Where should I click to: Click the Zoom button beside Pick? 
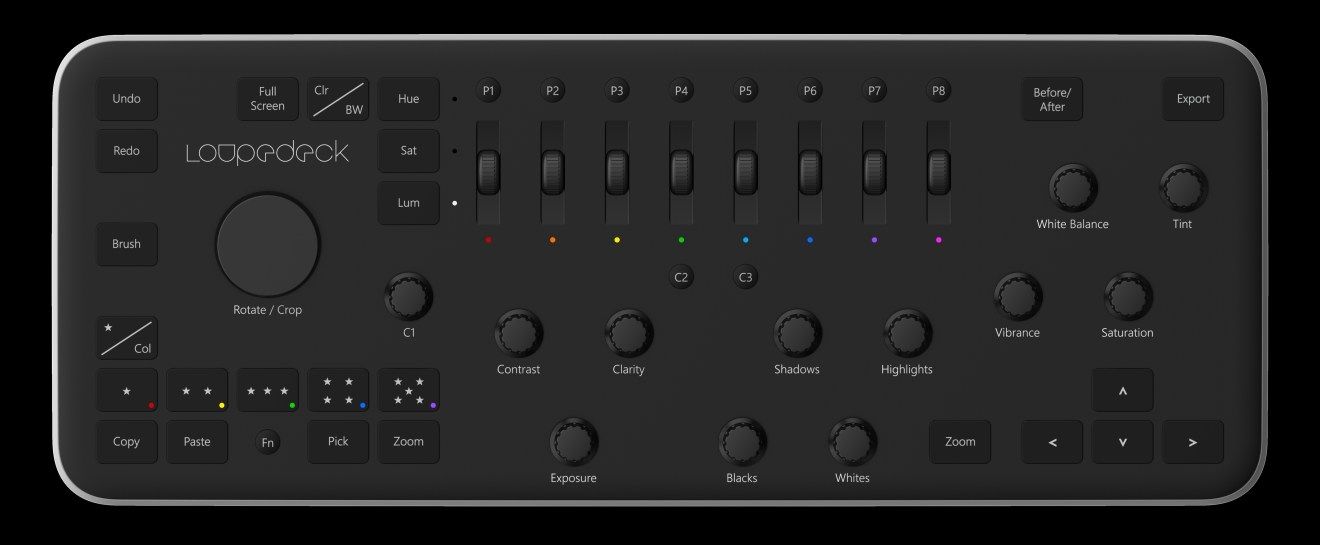coord(408,442)
